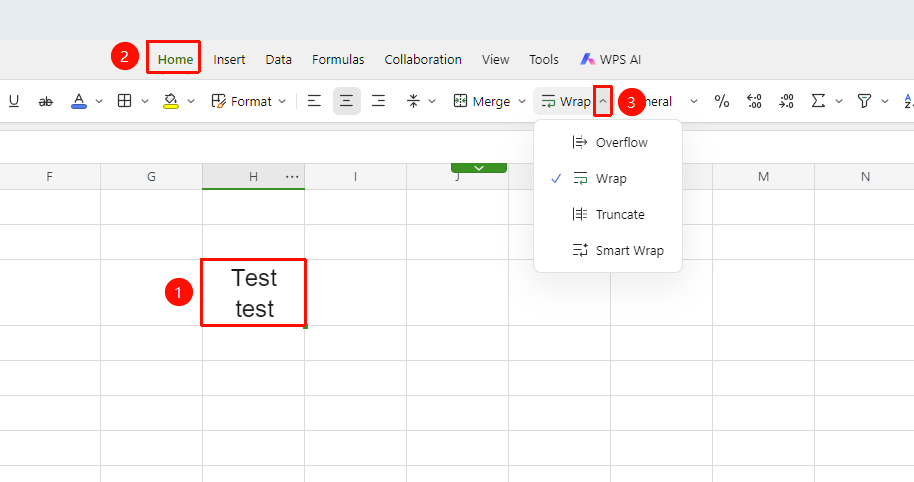Align text right
The width and height of the screenshot is (914, 482).
(x=378, y=101)
